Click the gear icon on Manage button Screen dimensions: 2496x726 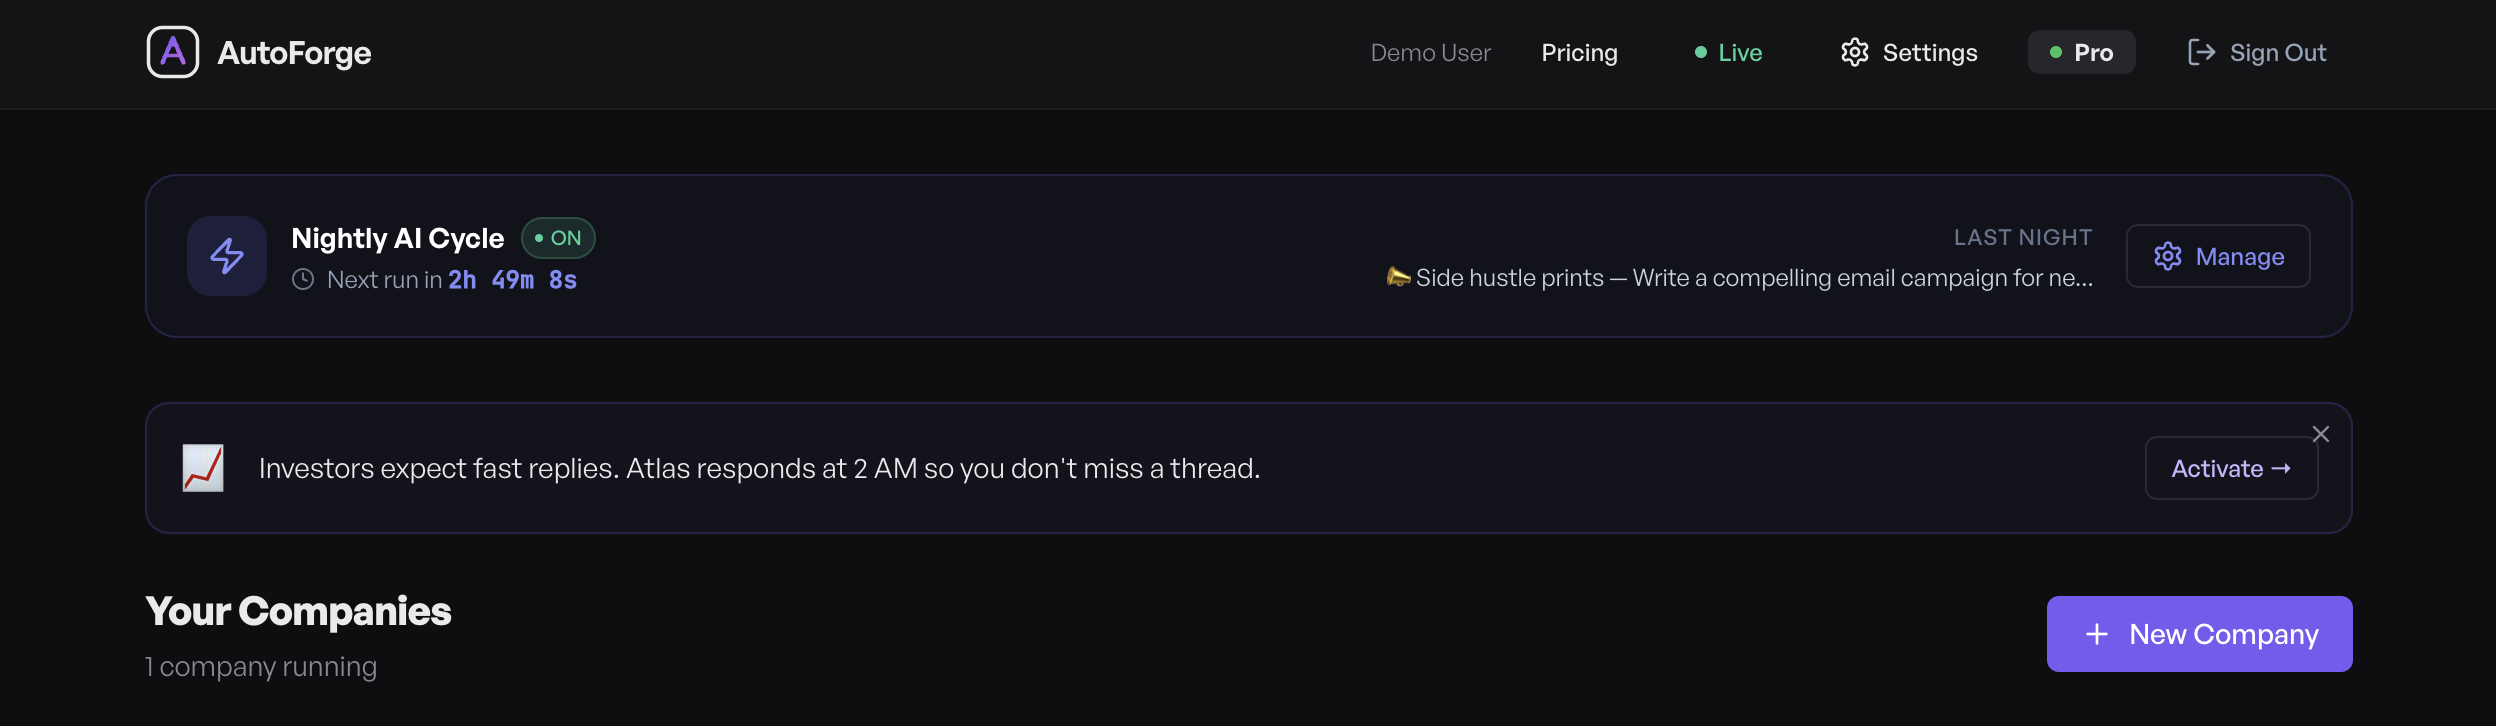click(x=2167, y=257)
